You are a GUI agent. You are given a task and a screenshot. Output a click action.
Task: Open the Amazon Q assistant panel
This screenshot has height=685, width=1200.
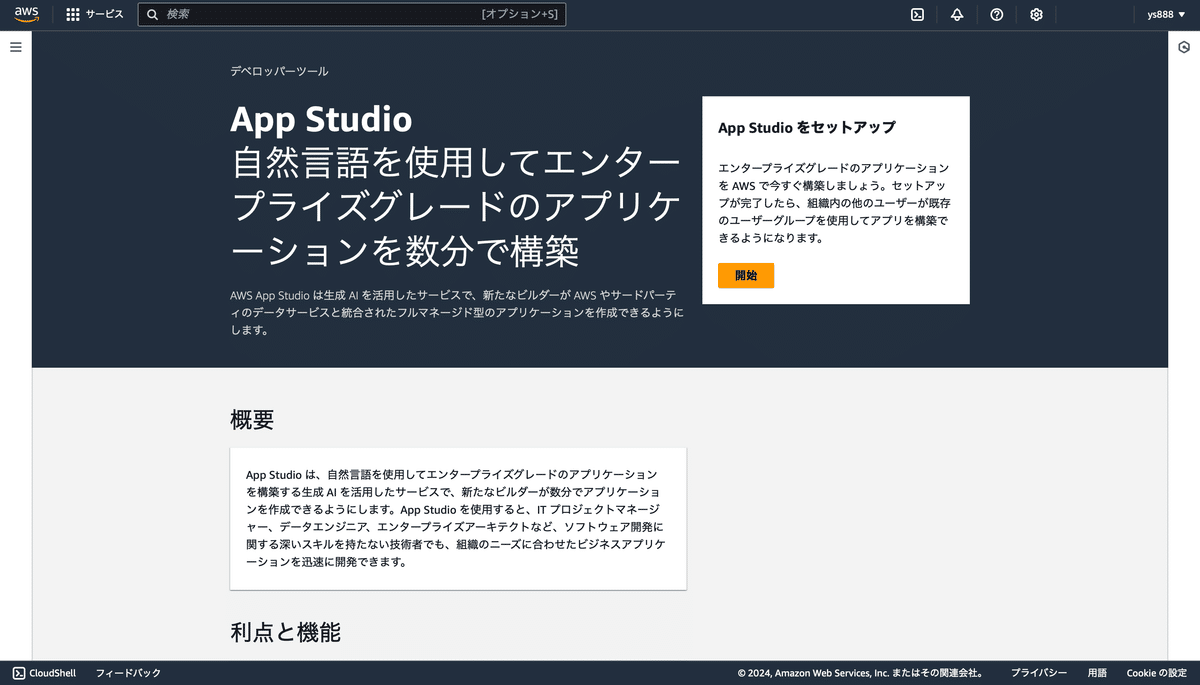1185,46
